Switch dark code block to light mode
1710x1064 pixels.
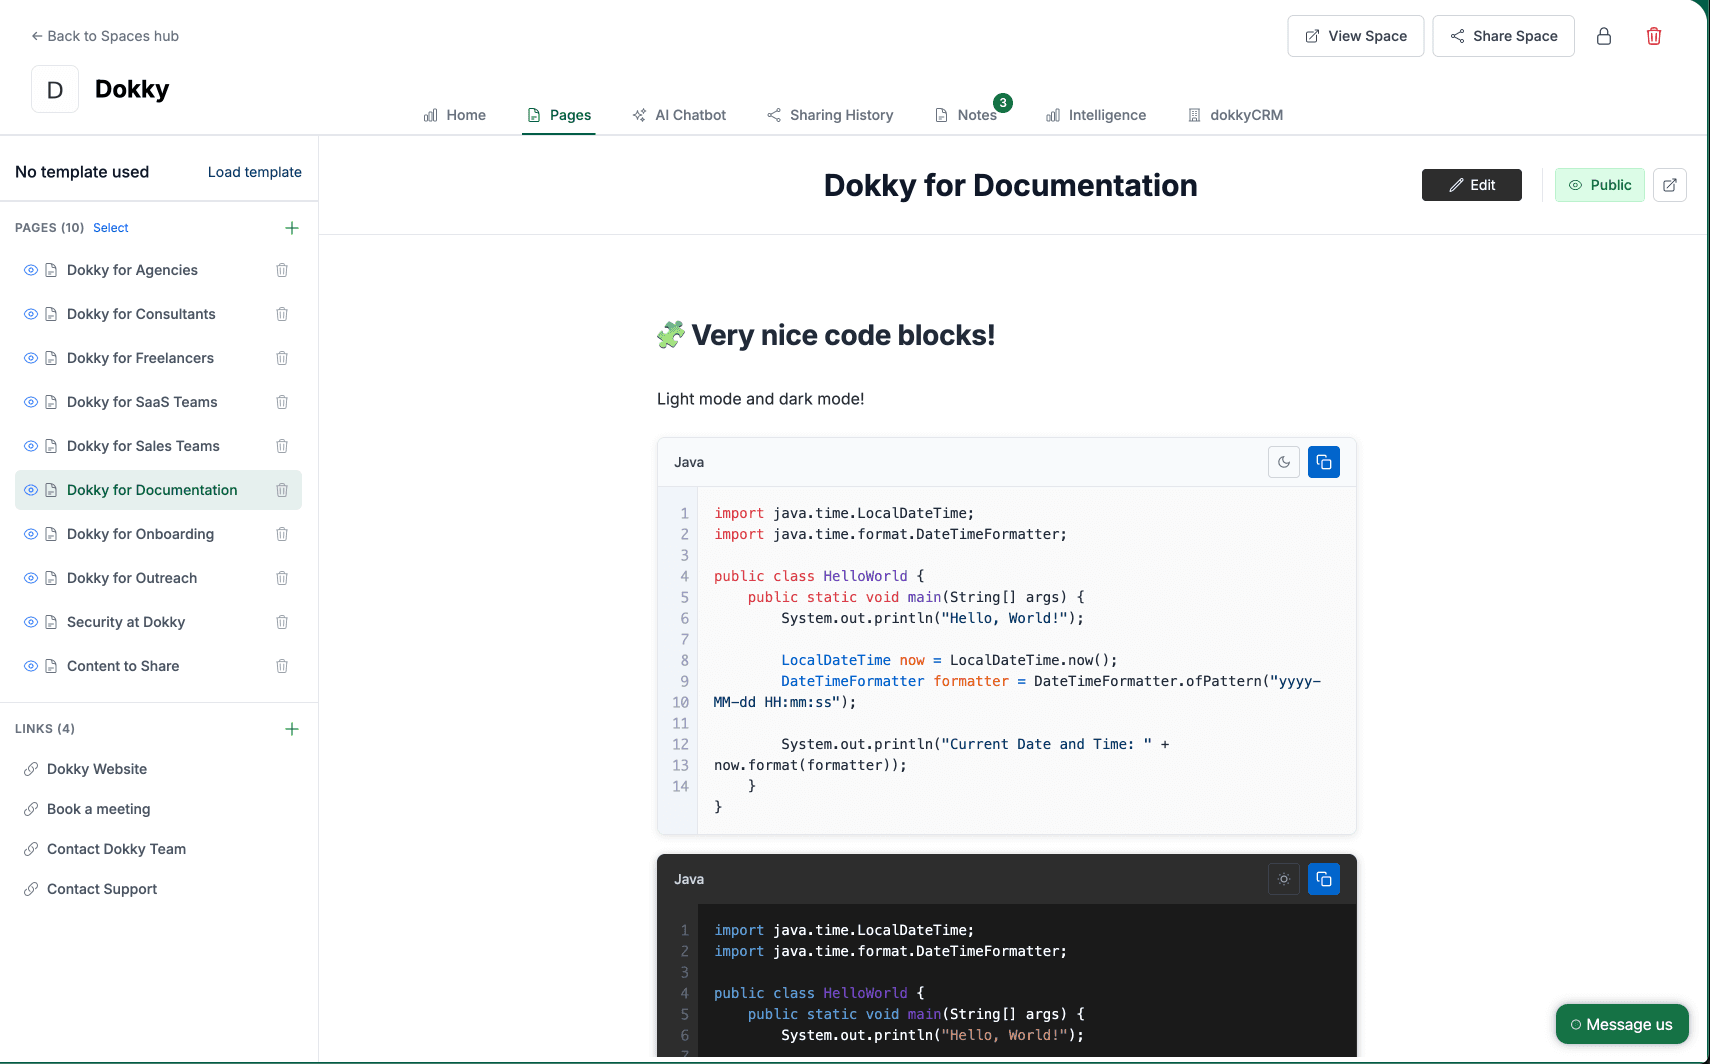[1284, 879]
